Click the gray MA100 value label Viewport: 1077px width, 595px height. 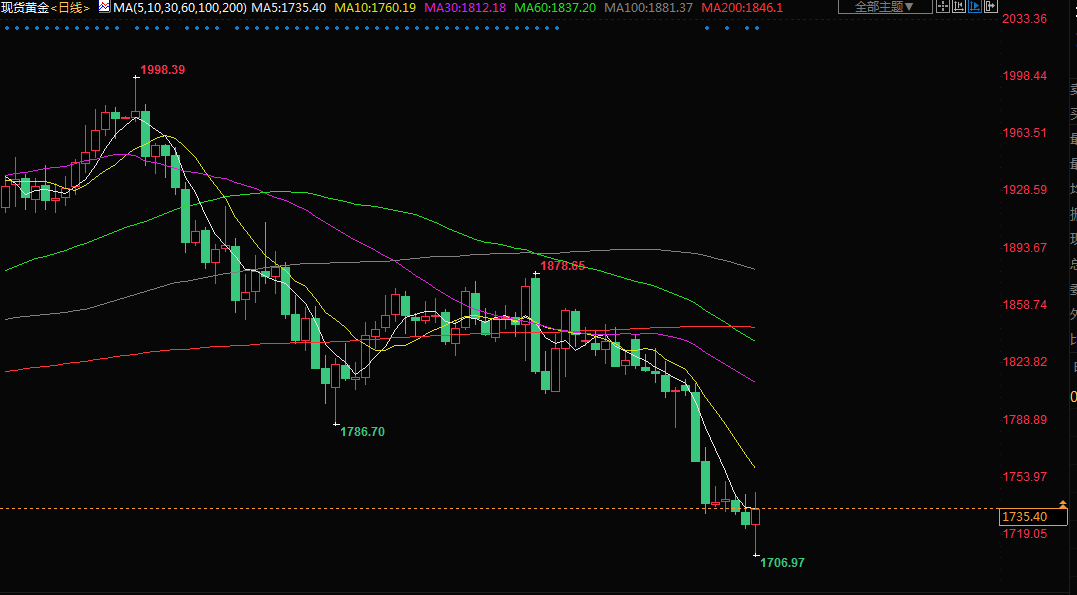click(649, 7)
